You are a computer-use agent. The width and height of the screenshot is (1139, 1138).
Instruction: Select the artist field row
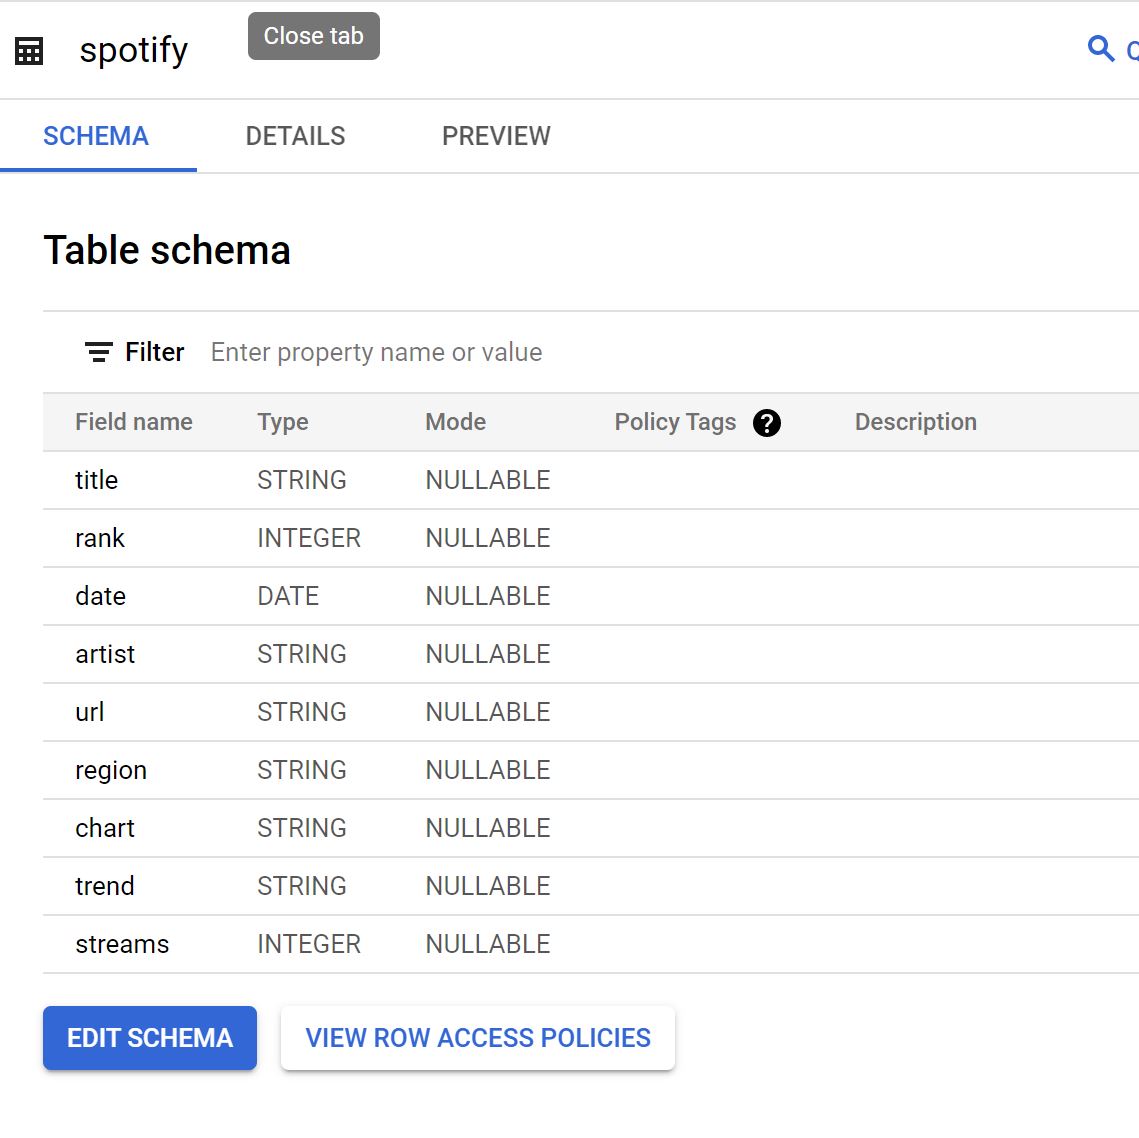[x=591, y=654]
